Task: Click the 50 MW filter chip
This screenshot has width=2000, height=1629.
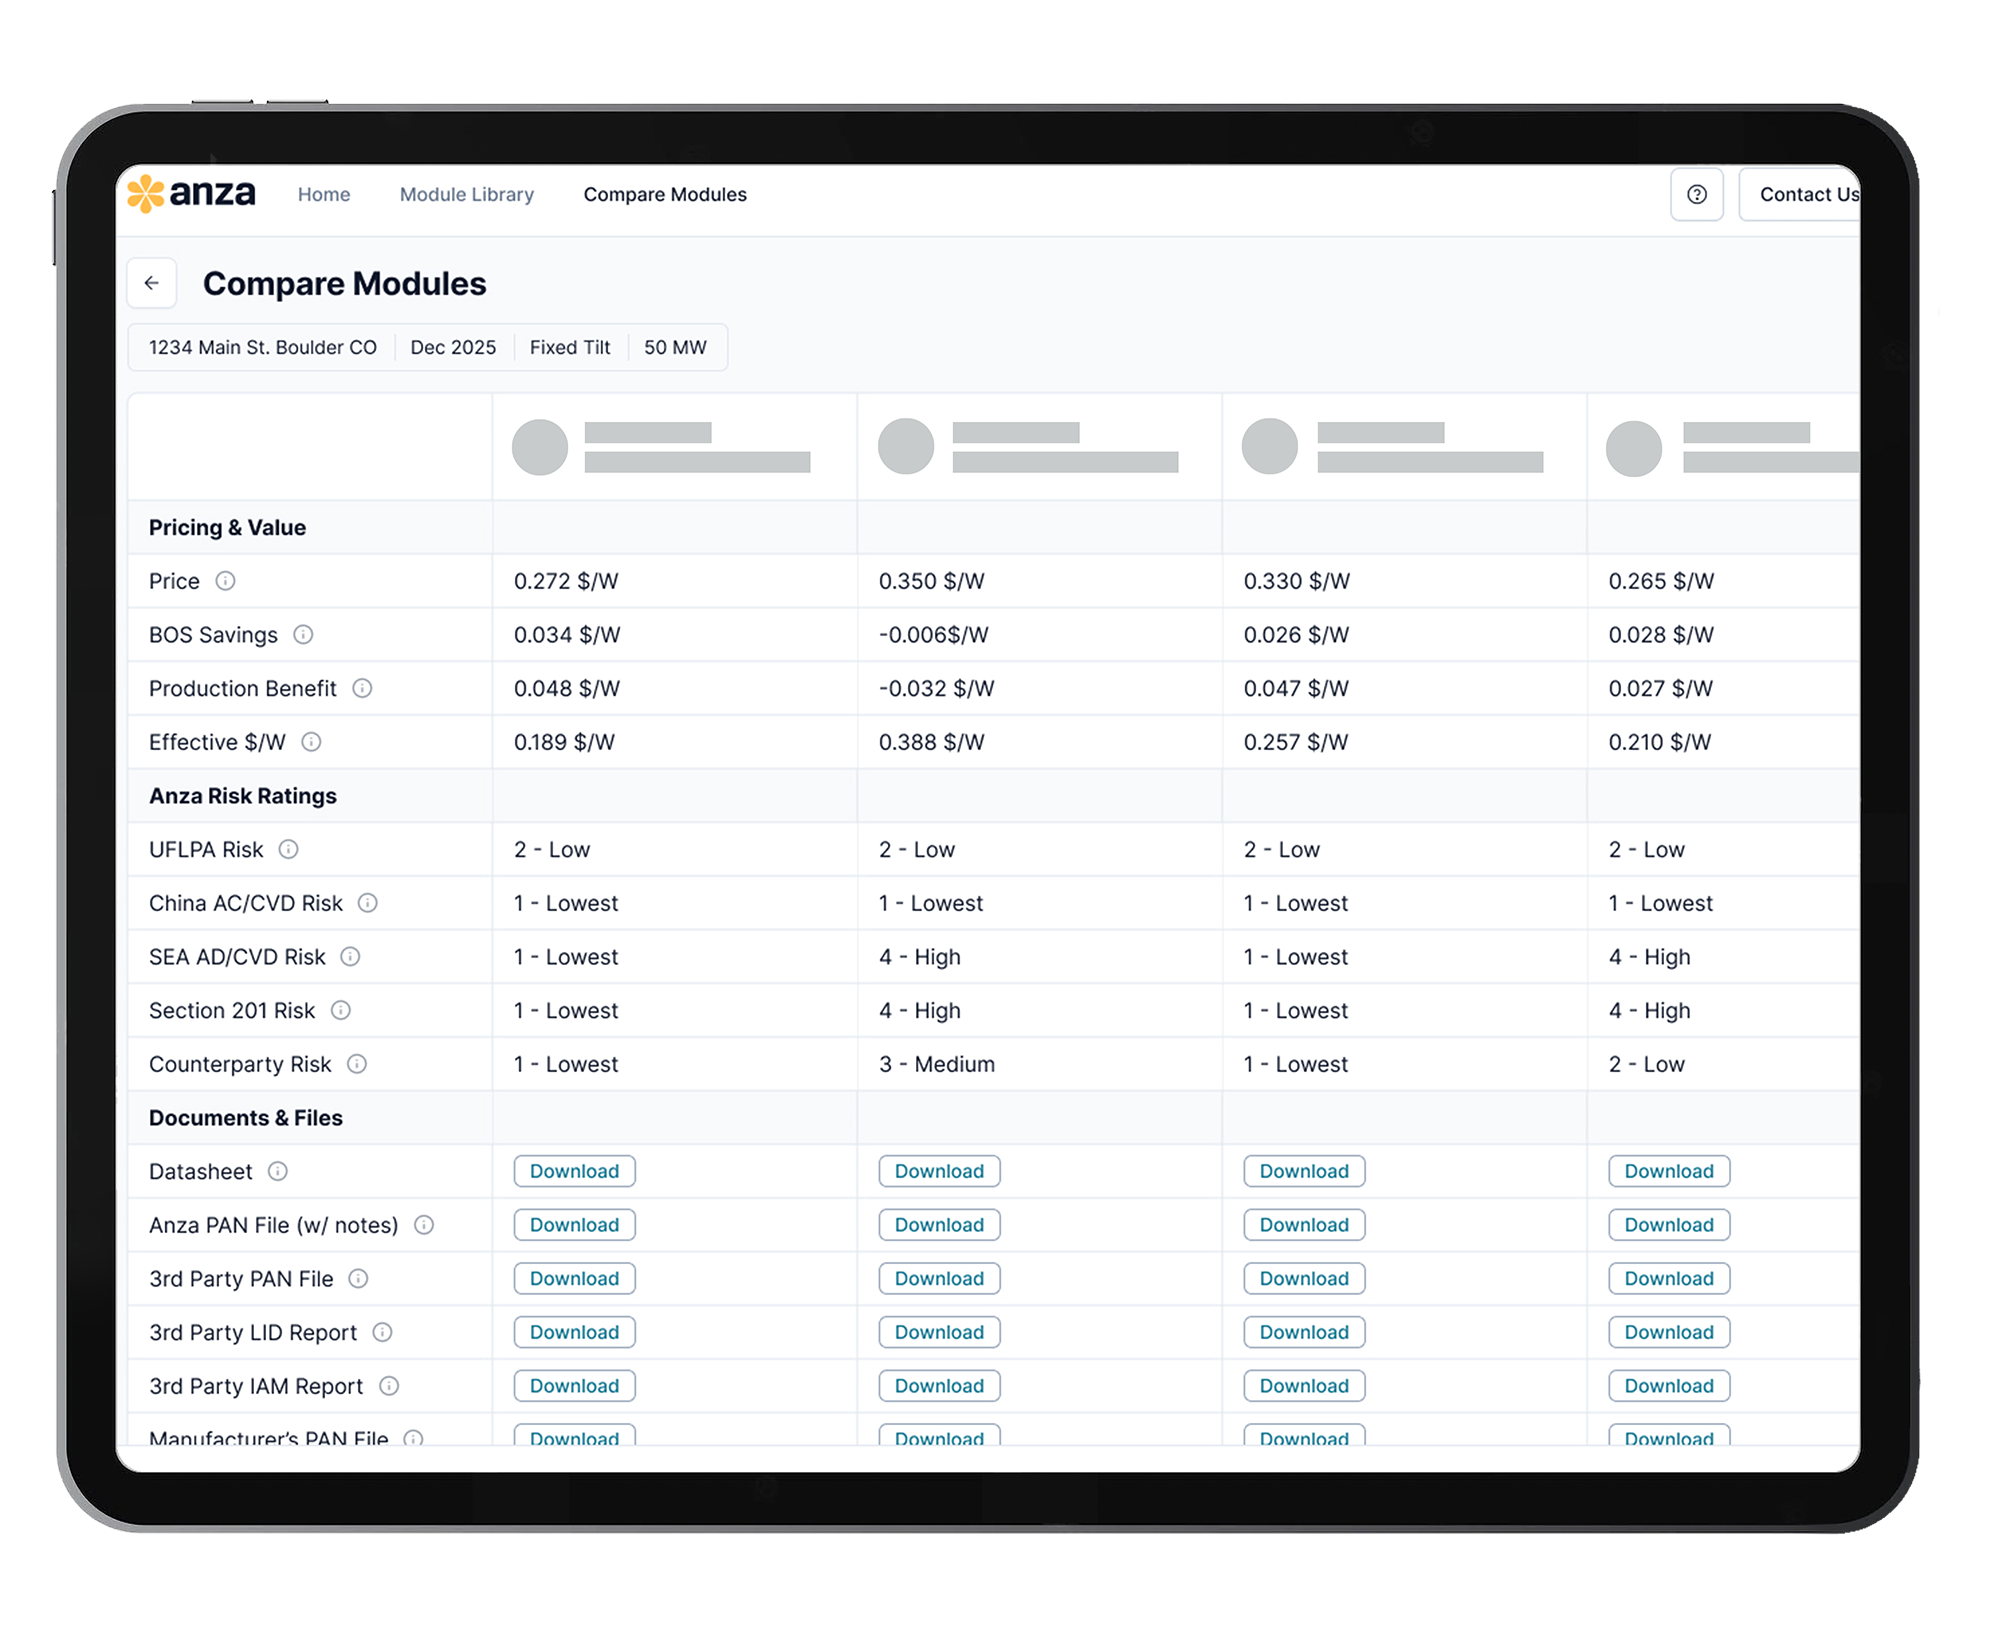Action: tap(675, 347)
